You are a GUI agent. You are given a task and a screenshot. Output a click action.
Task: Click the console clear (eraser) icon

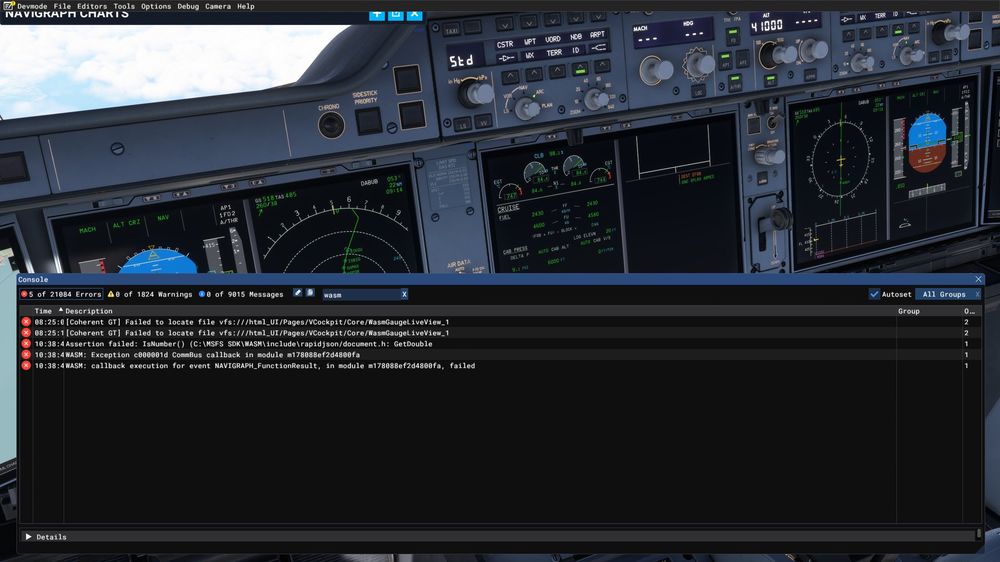297,294
